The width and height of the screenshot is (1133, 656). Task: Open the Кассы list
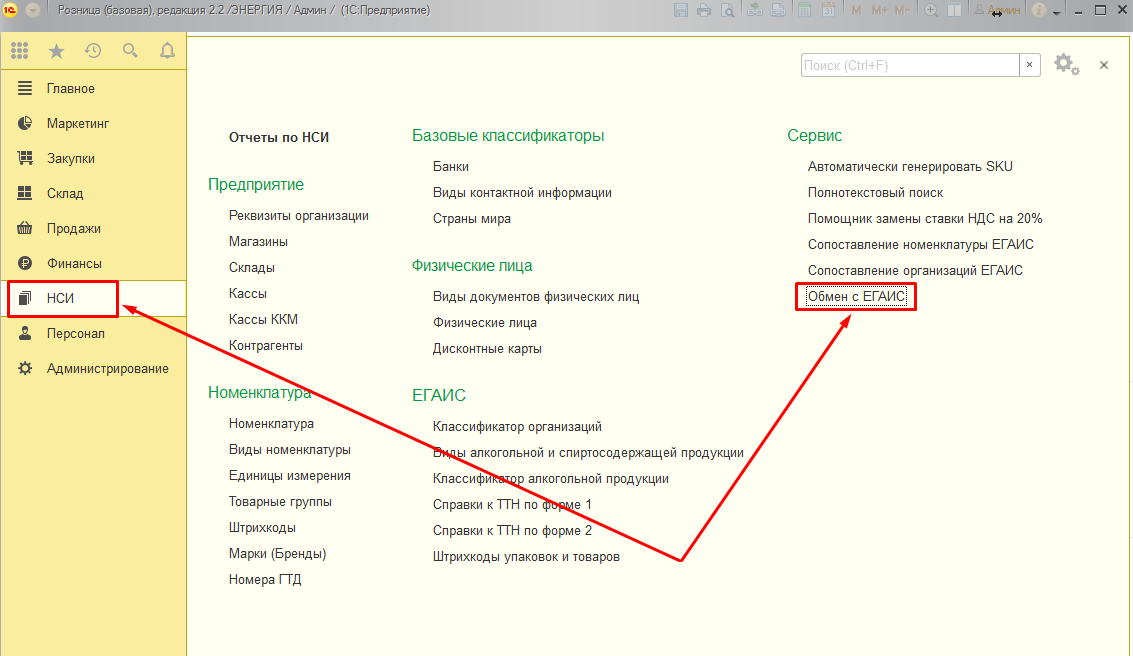pos(248,293)
